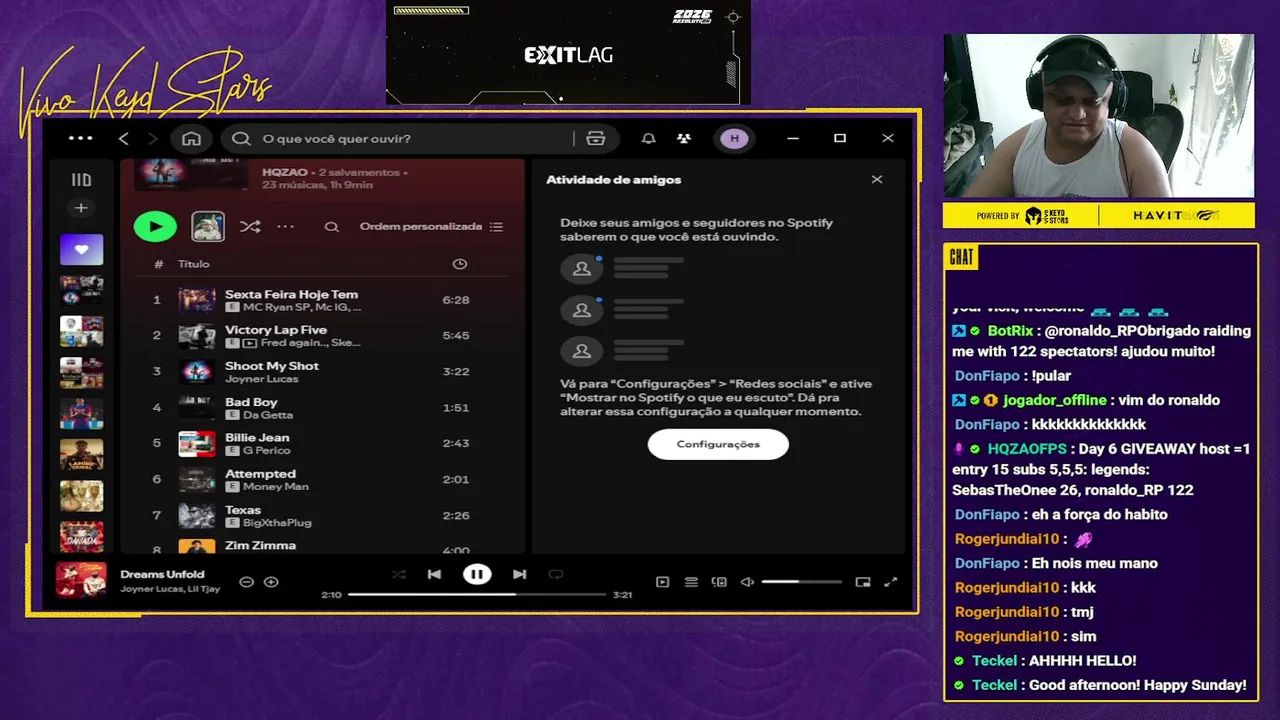Viewport: 1280px width, 720px height.
Task: Open the Spotify Home page
Action: pyautogui.click(x=192, y=138)
